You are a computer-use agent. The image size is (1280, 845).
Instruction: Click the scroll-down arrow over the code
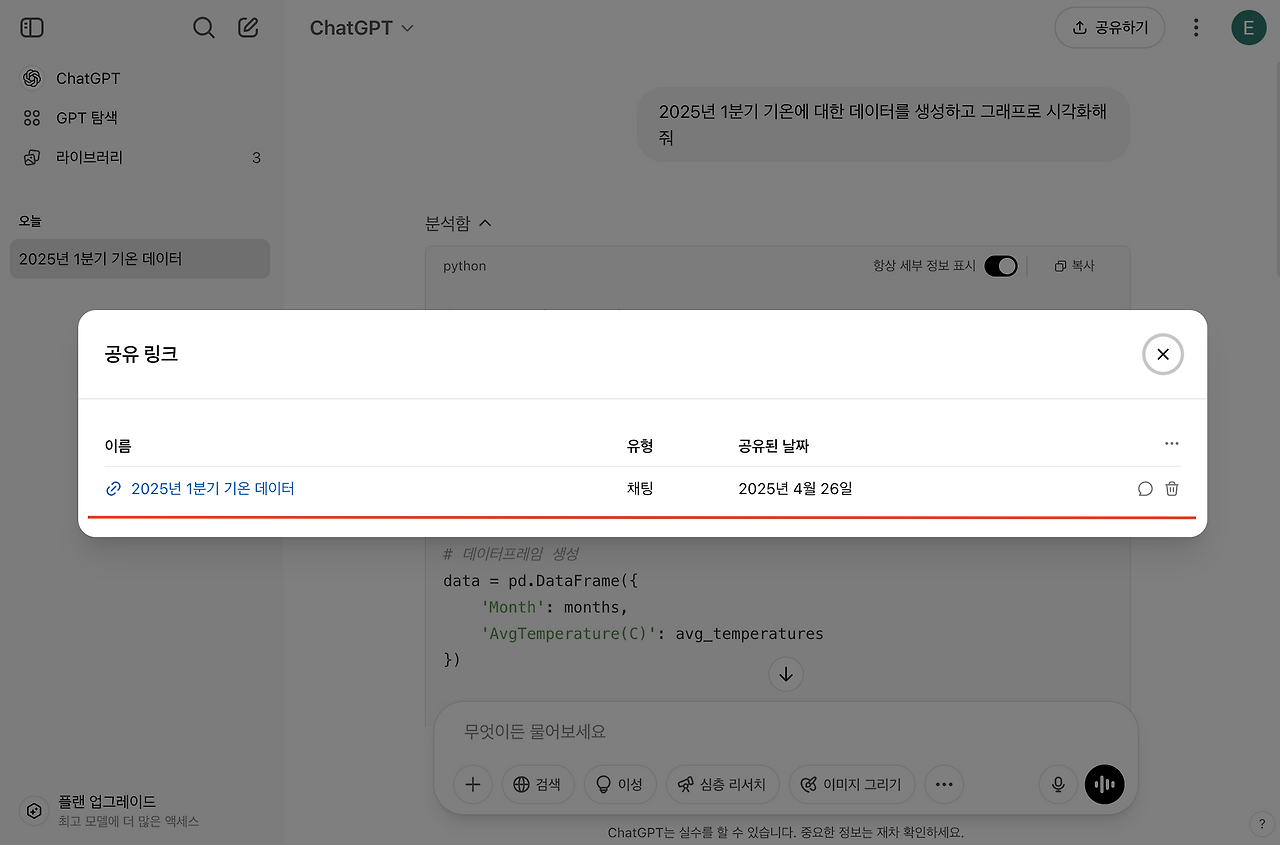tap(785, 674)
